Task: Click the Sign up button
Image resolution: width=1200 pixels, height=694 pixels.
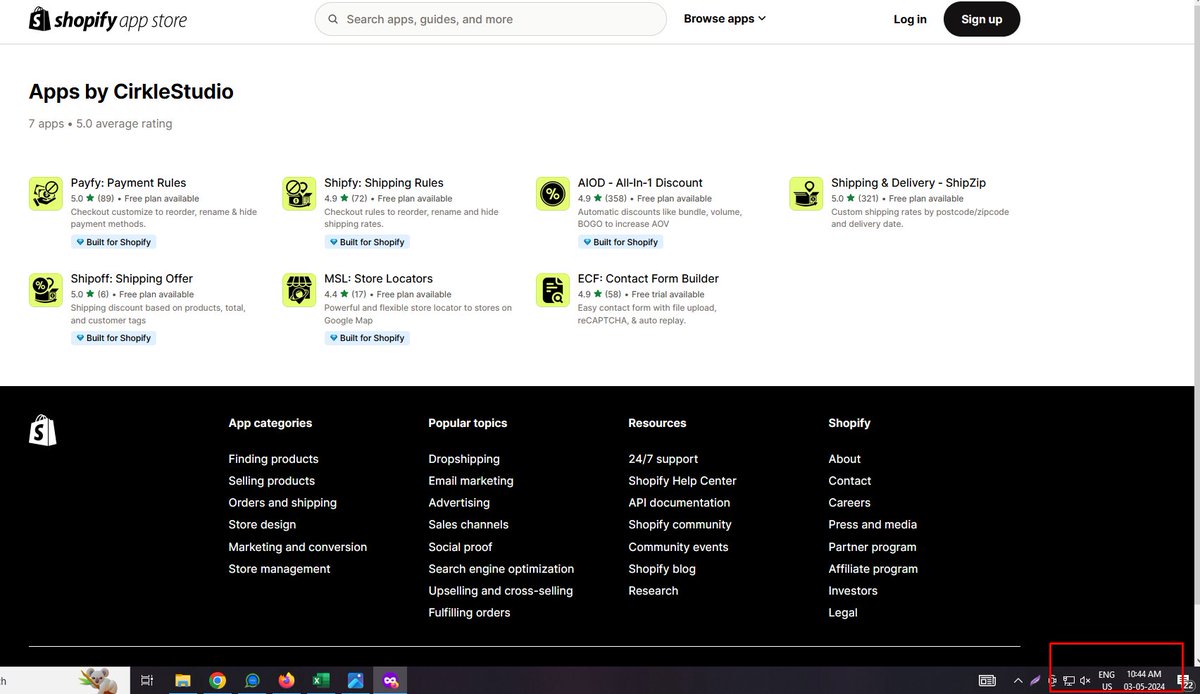Action: coord(982,19)
